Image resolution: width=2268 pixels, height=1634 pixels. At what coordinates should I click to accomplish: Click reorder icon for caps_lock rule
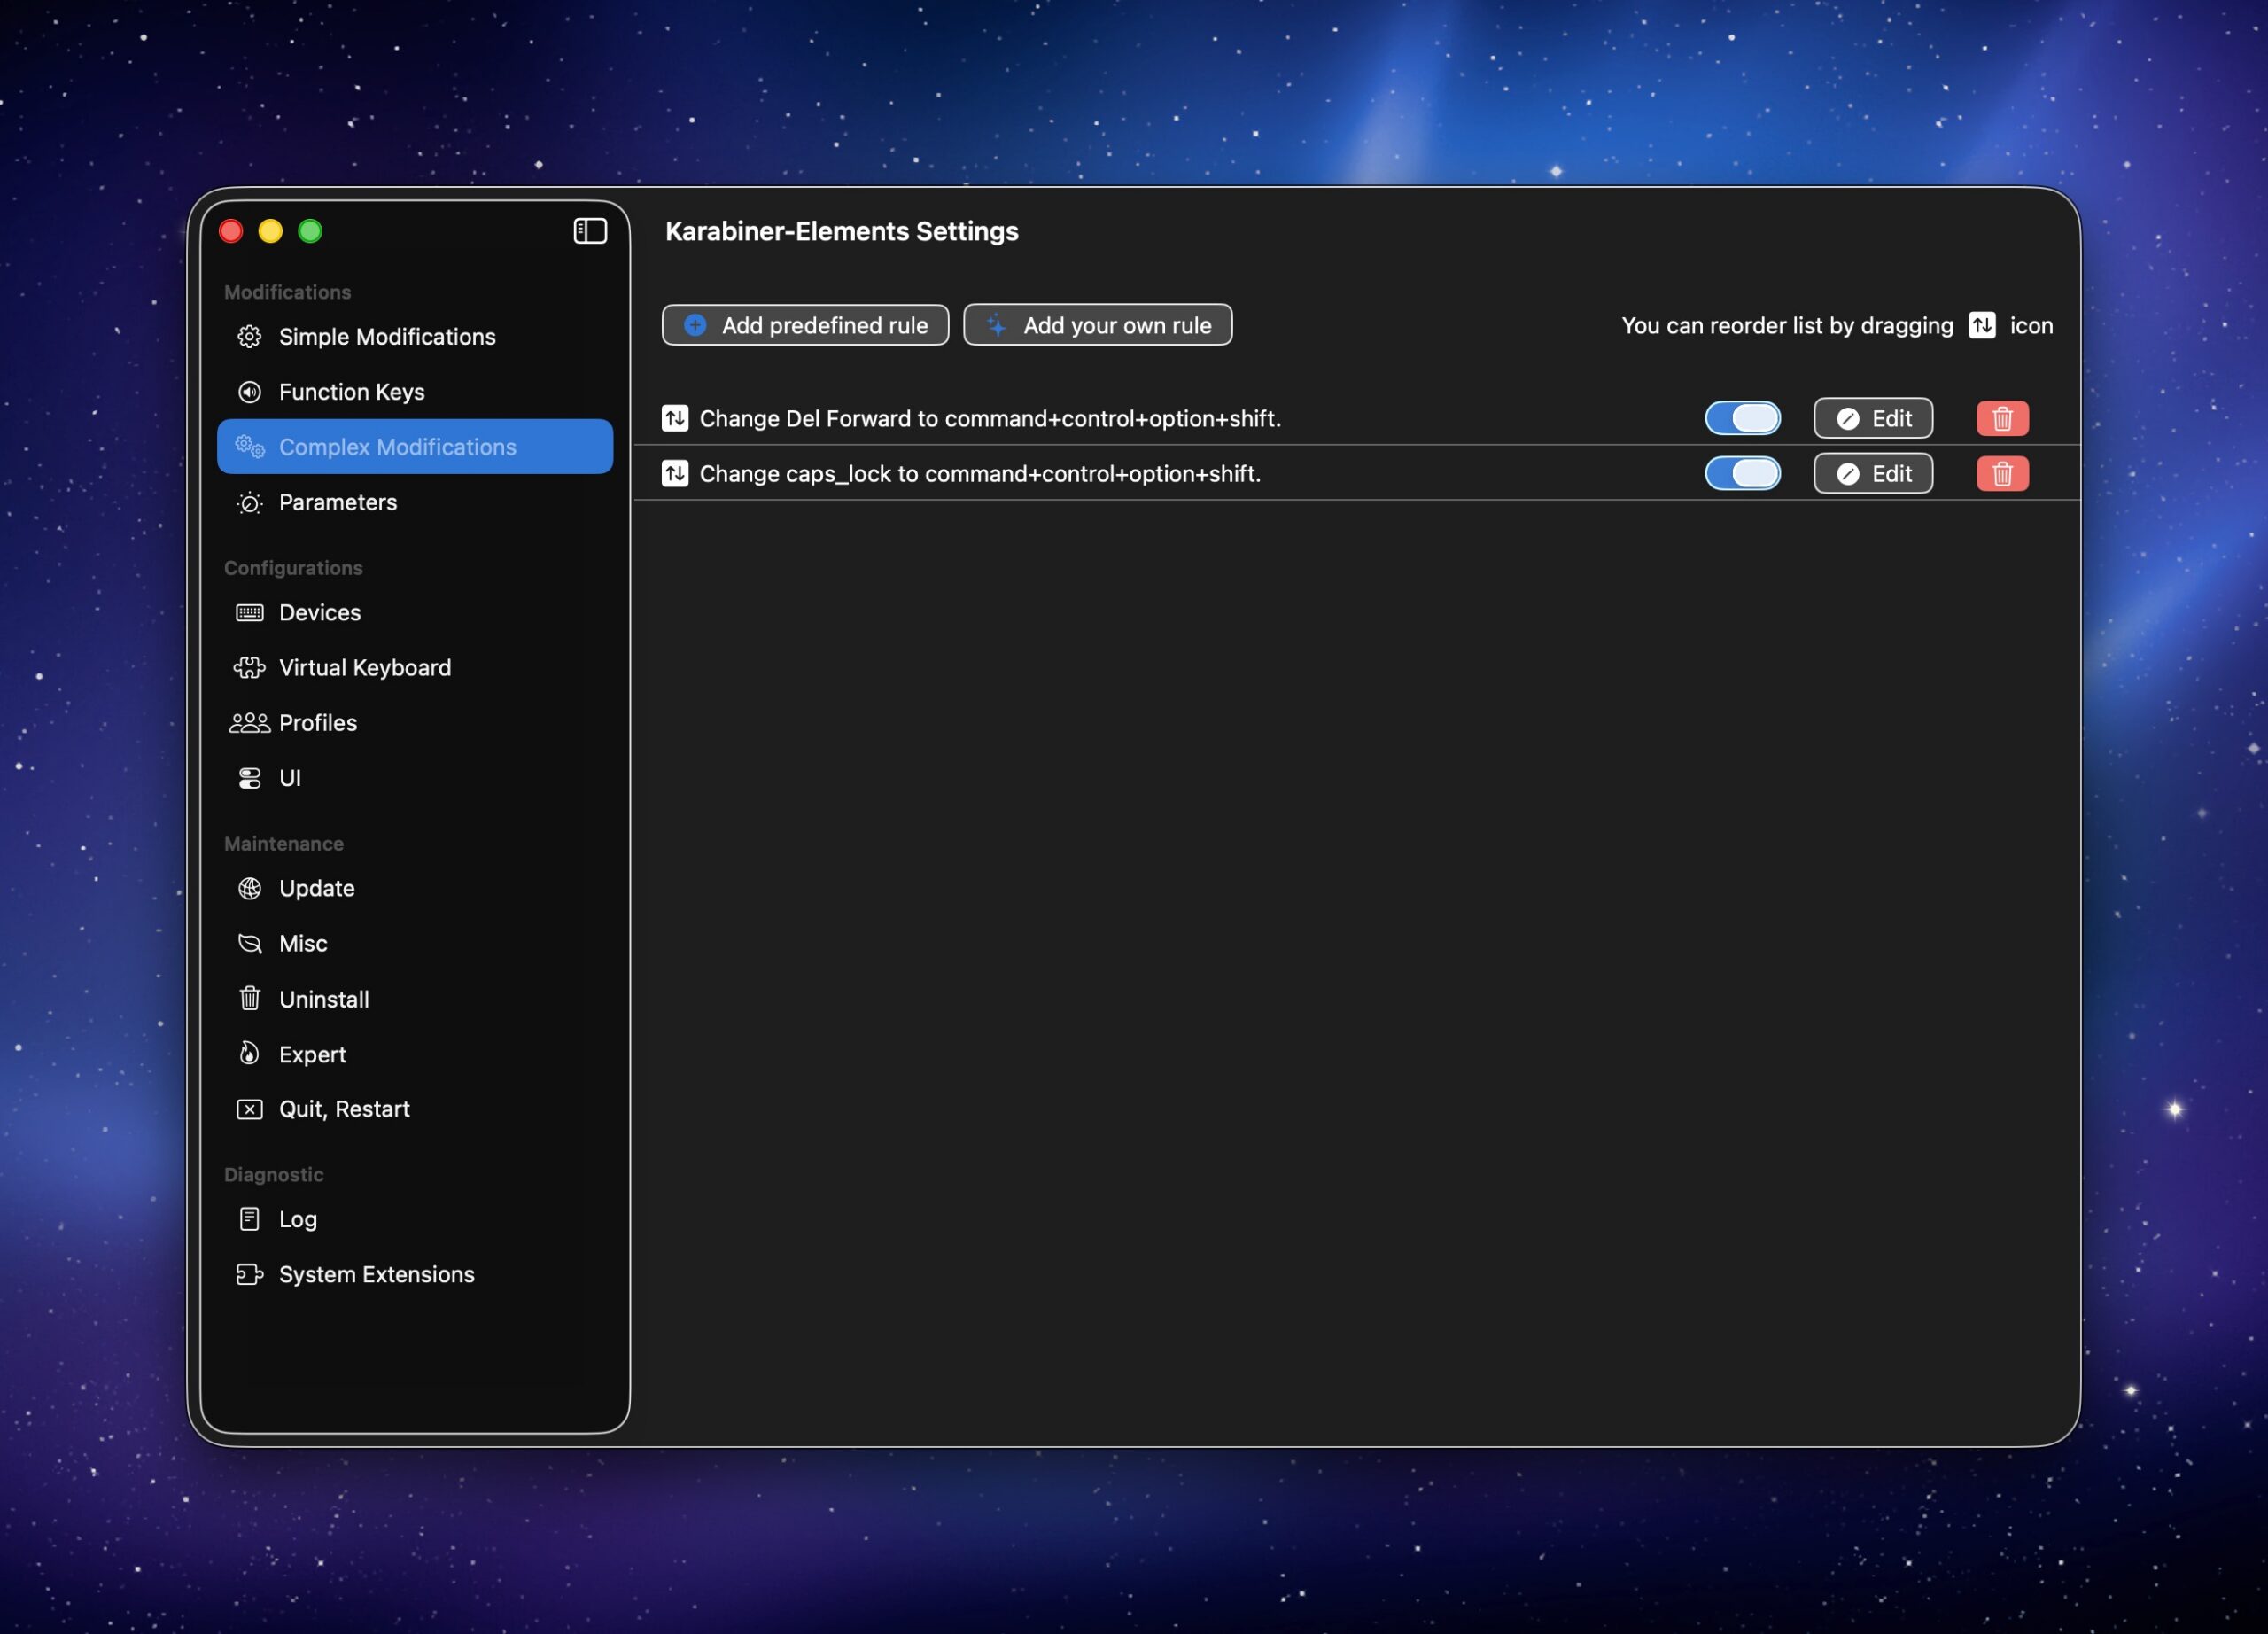coord(675,473)
